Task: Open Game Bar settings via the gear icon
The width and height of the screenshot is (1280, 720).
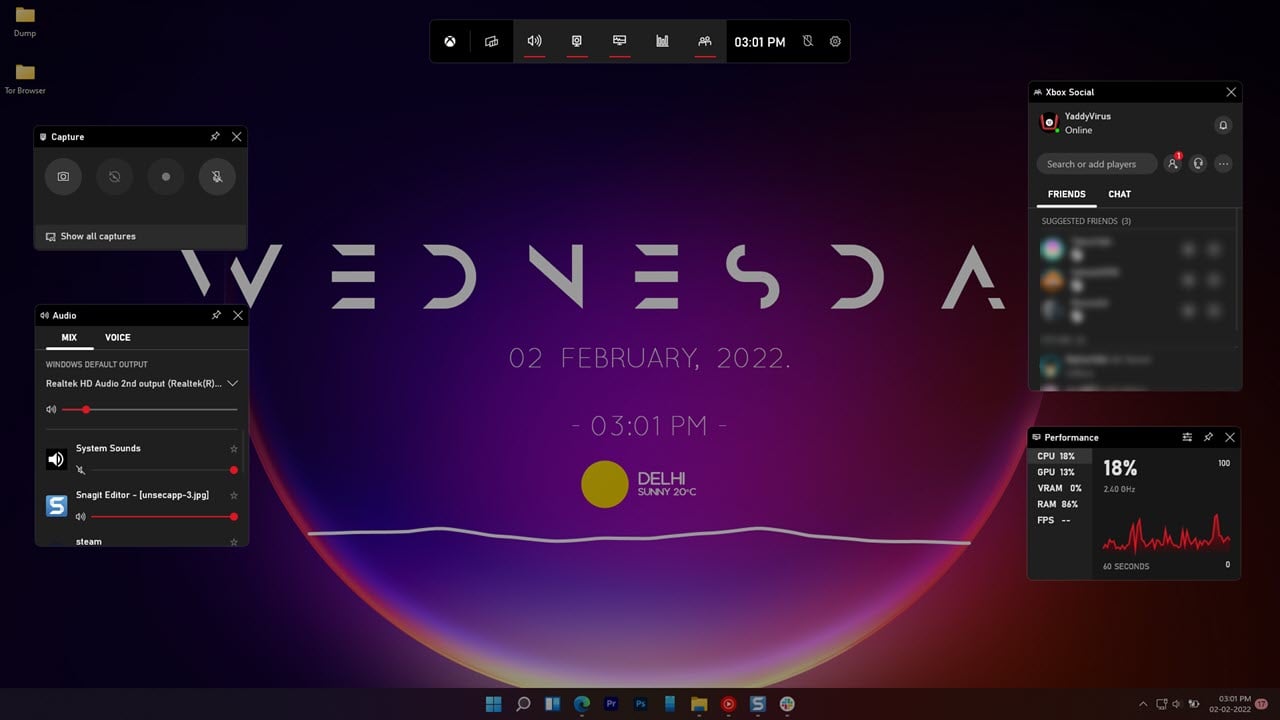Action: tap(835, 41)
